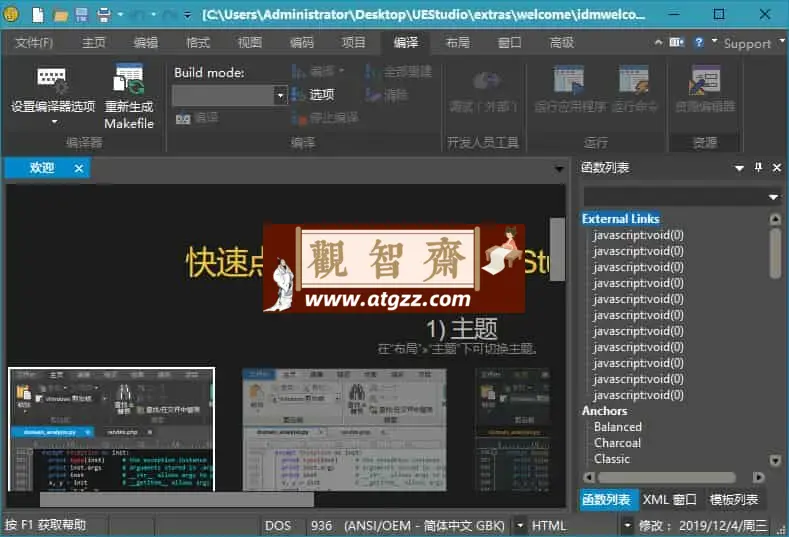This screenshot has width=789, height=537.
Task: Close the 欢迎 tab with its X
Action: (x=78, y=168)
